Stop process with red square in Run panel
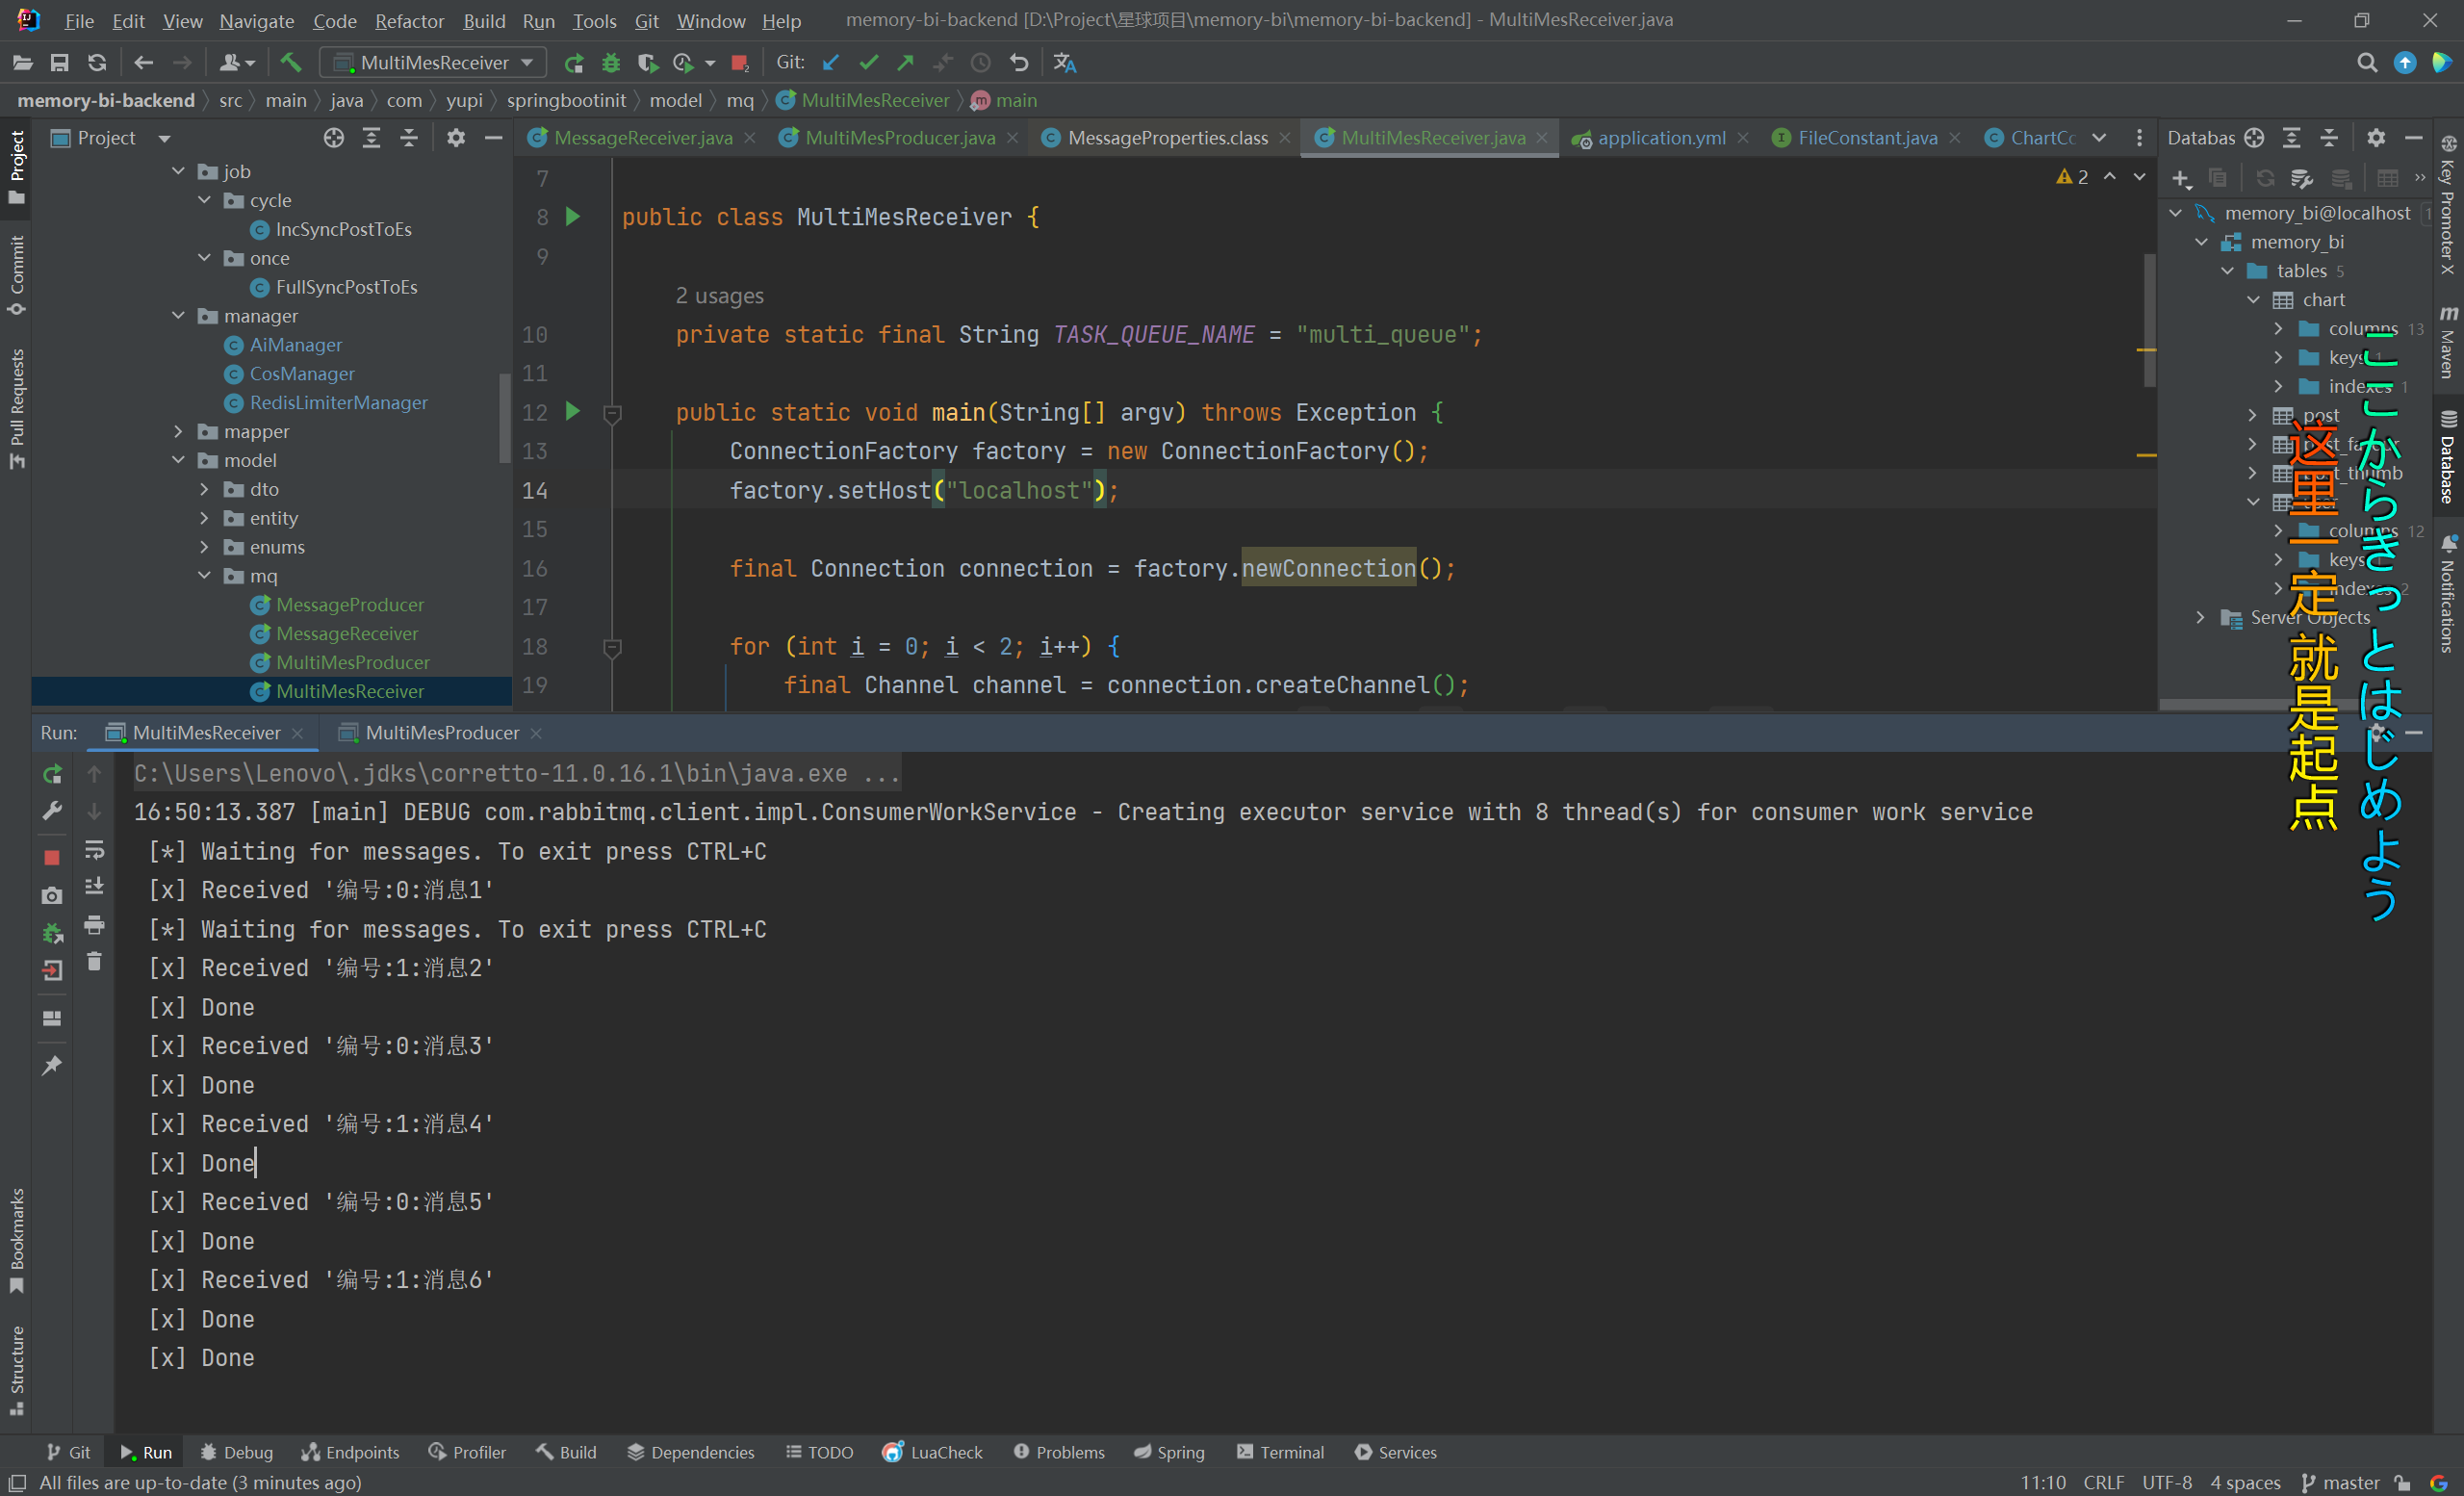2464x1496 pixels. coord(52,857)
